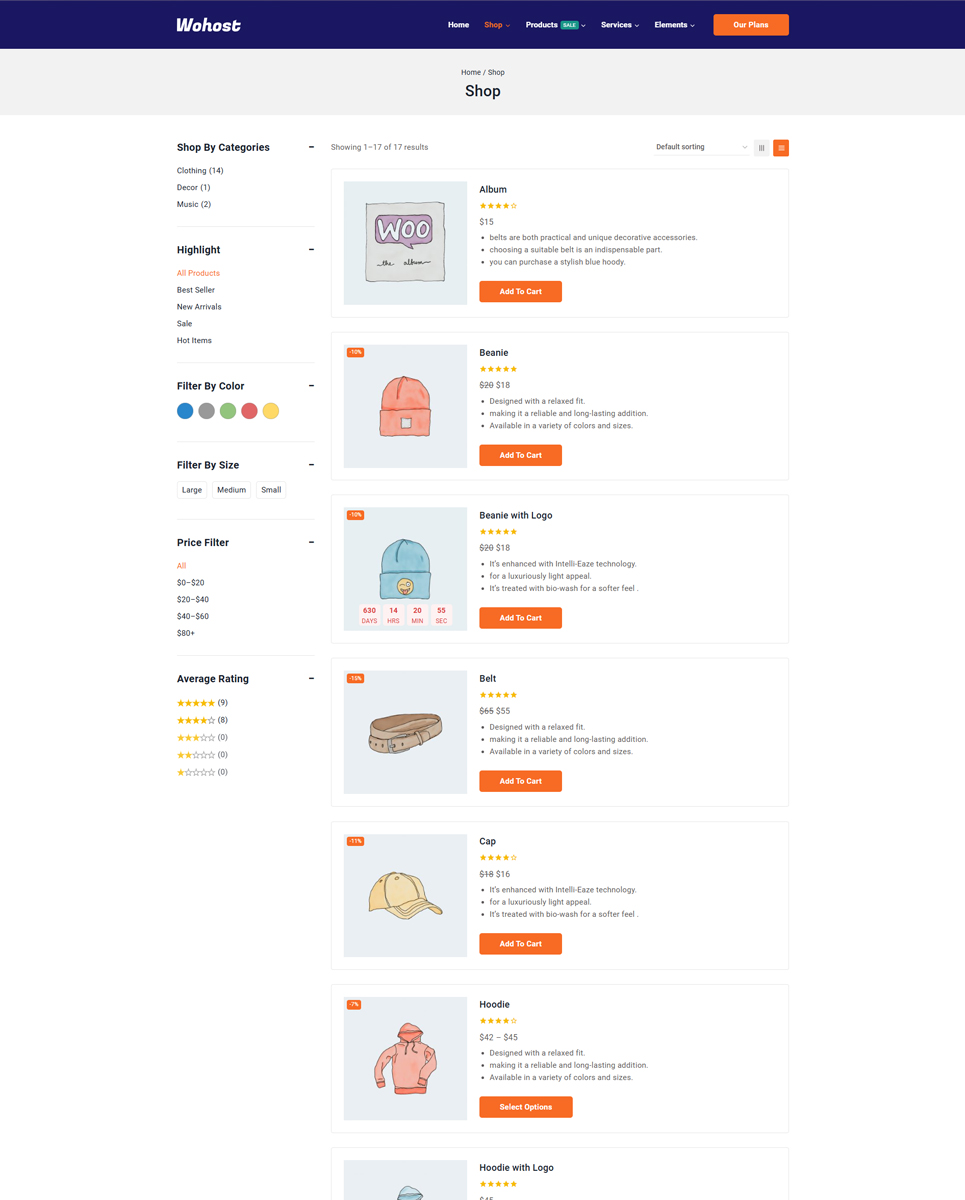Select the Large size filter
This screenshot has height=1200, width=965.
click(x=192, y=490)
